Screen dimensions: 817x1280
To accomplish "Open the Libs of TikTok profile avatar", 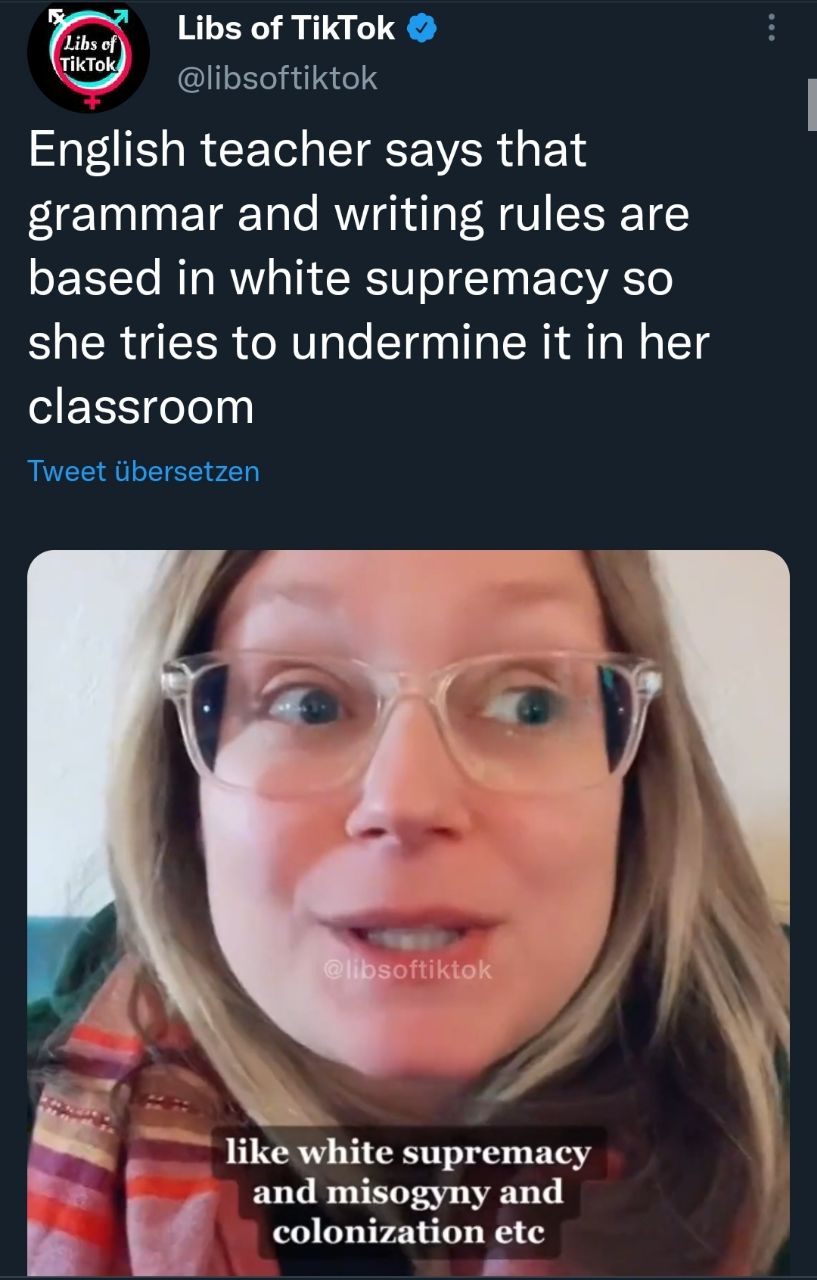I will pyautogui.click(x=88, y=58).
